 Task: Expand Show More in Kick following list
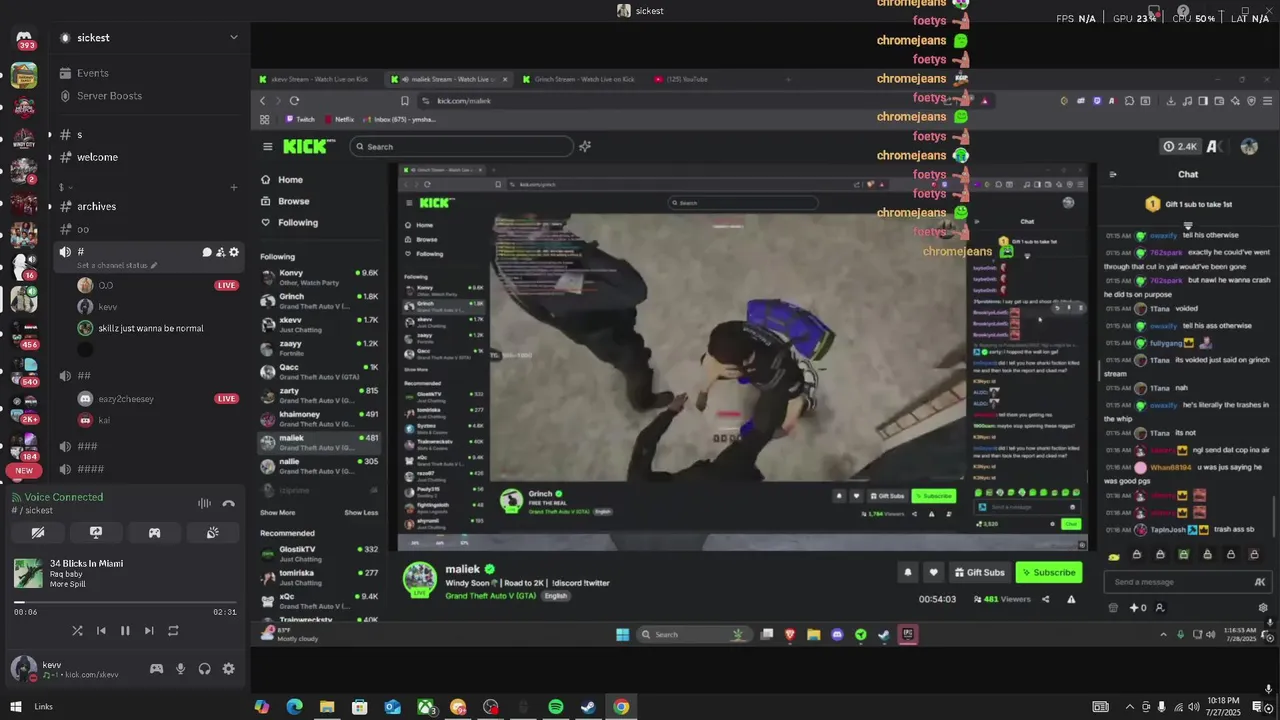coord(278,513)
